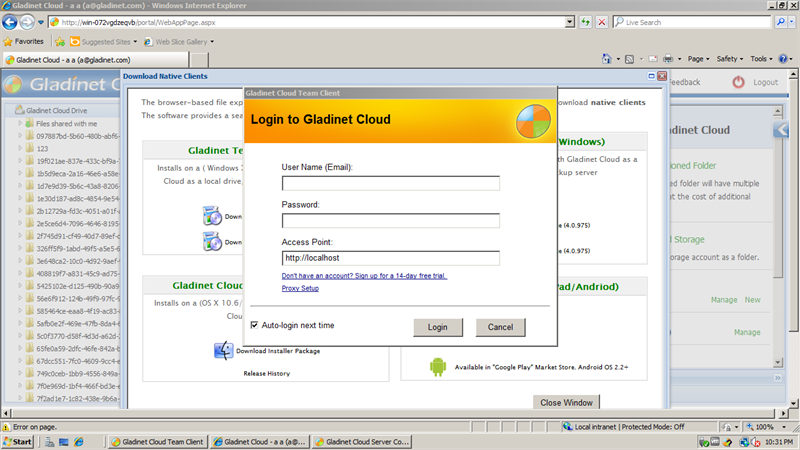This screenshot has height=450, width=800.
Task: Click the Add to Favorites star icon
Action: 60,42
